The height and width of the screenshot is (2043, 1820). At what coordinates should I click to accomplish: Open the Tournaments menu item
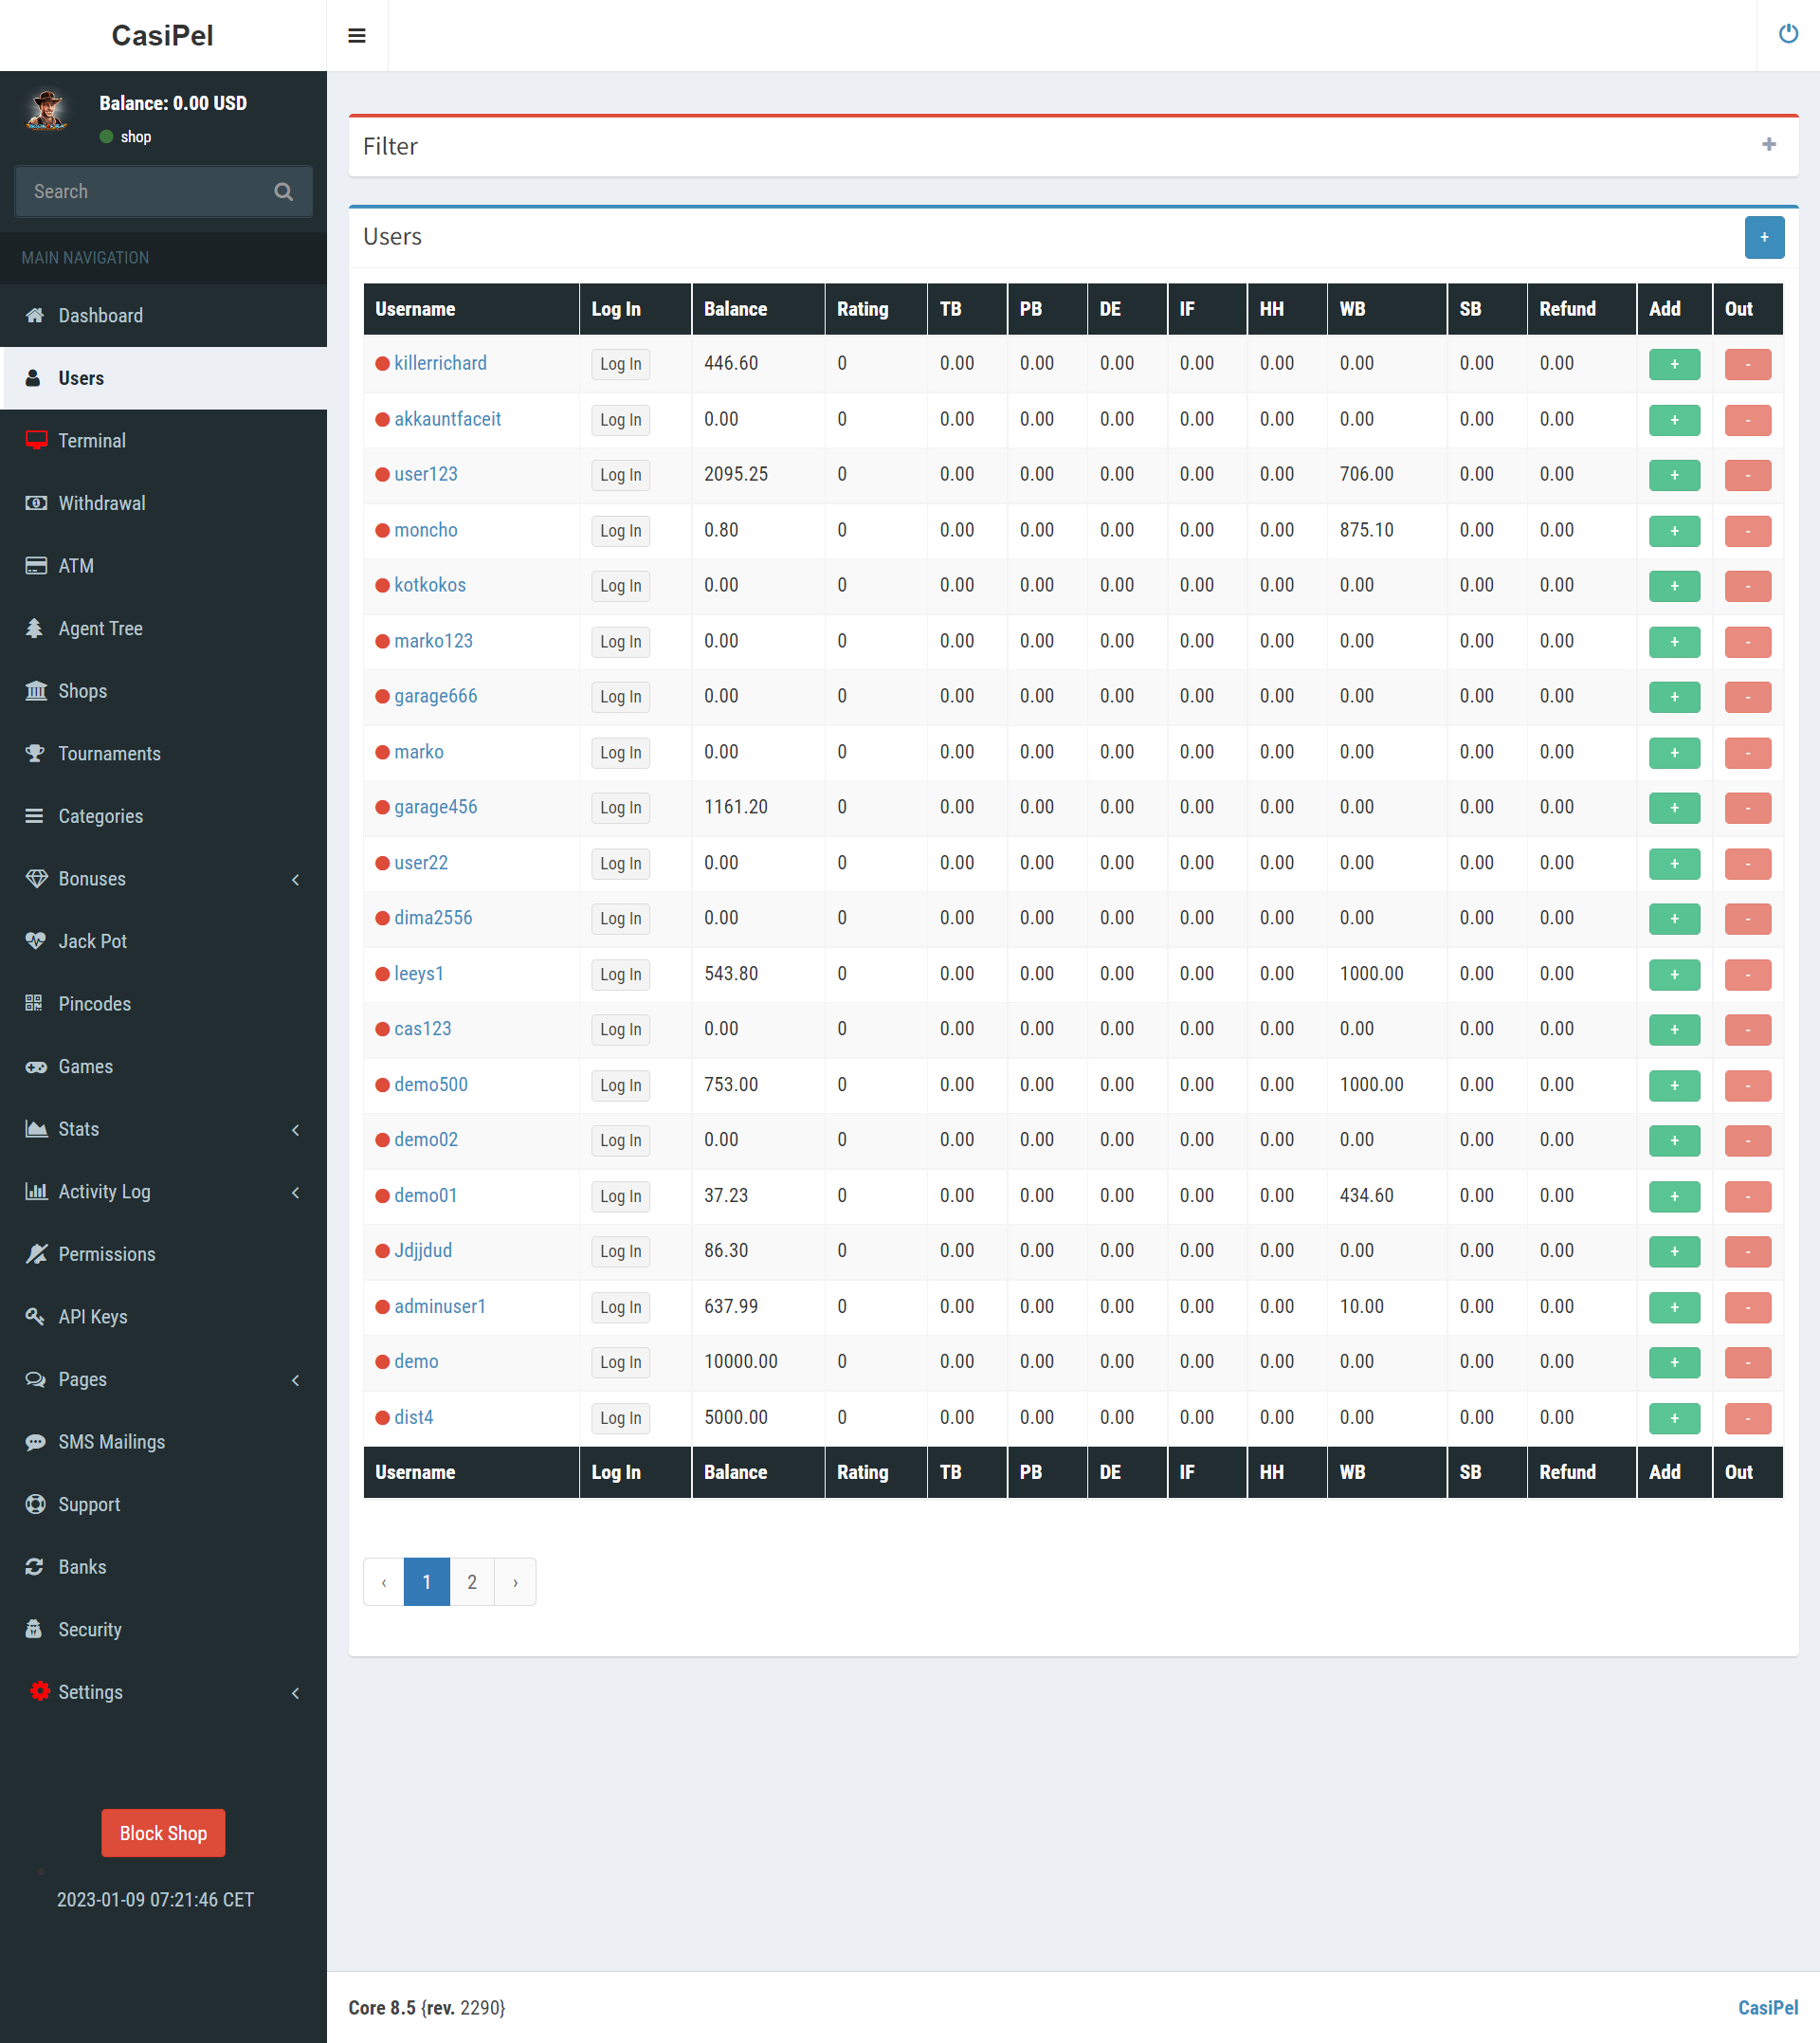[109, 754]
